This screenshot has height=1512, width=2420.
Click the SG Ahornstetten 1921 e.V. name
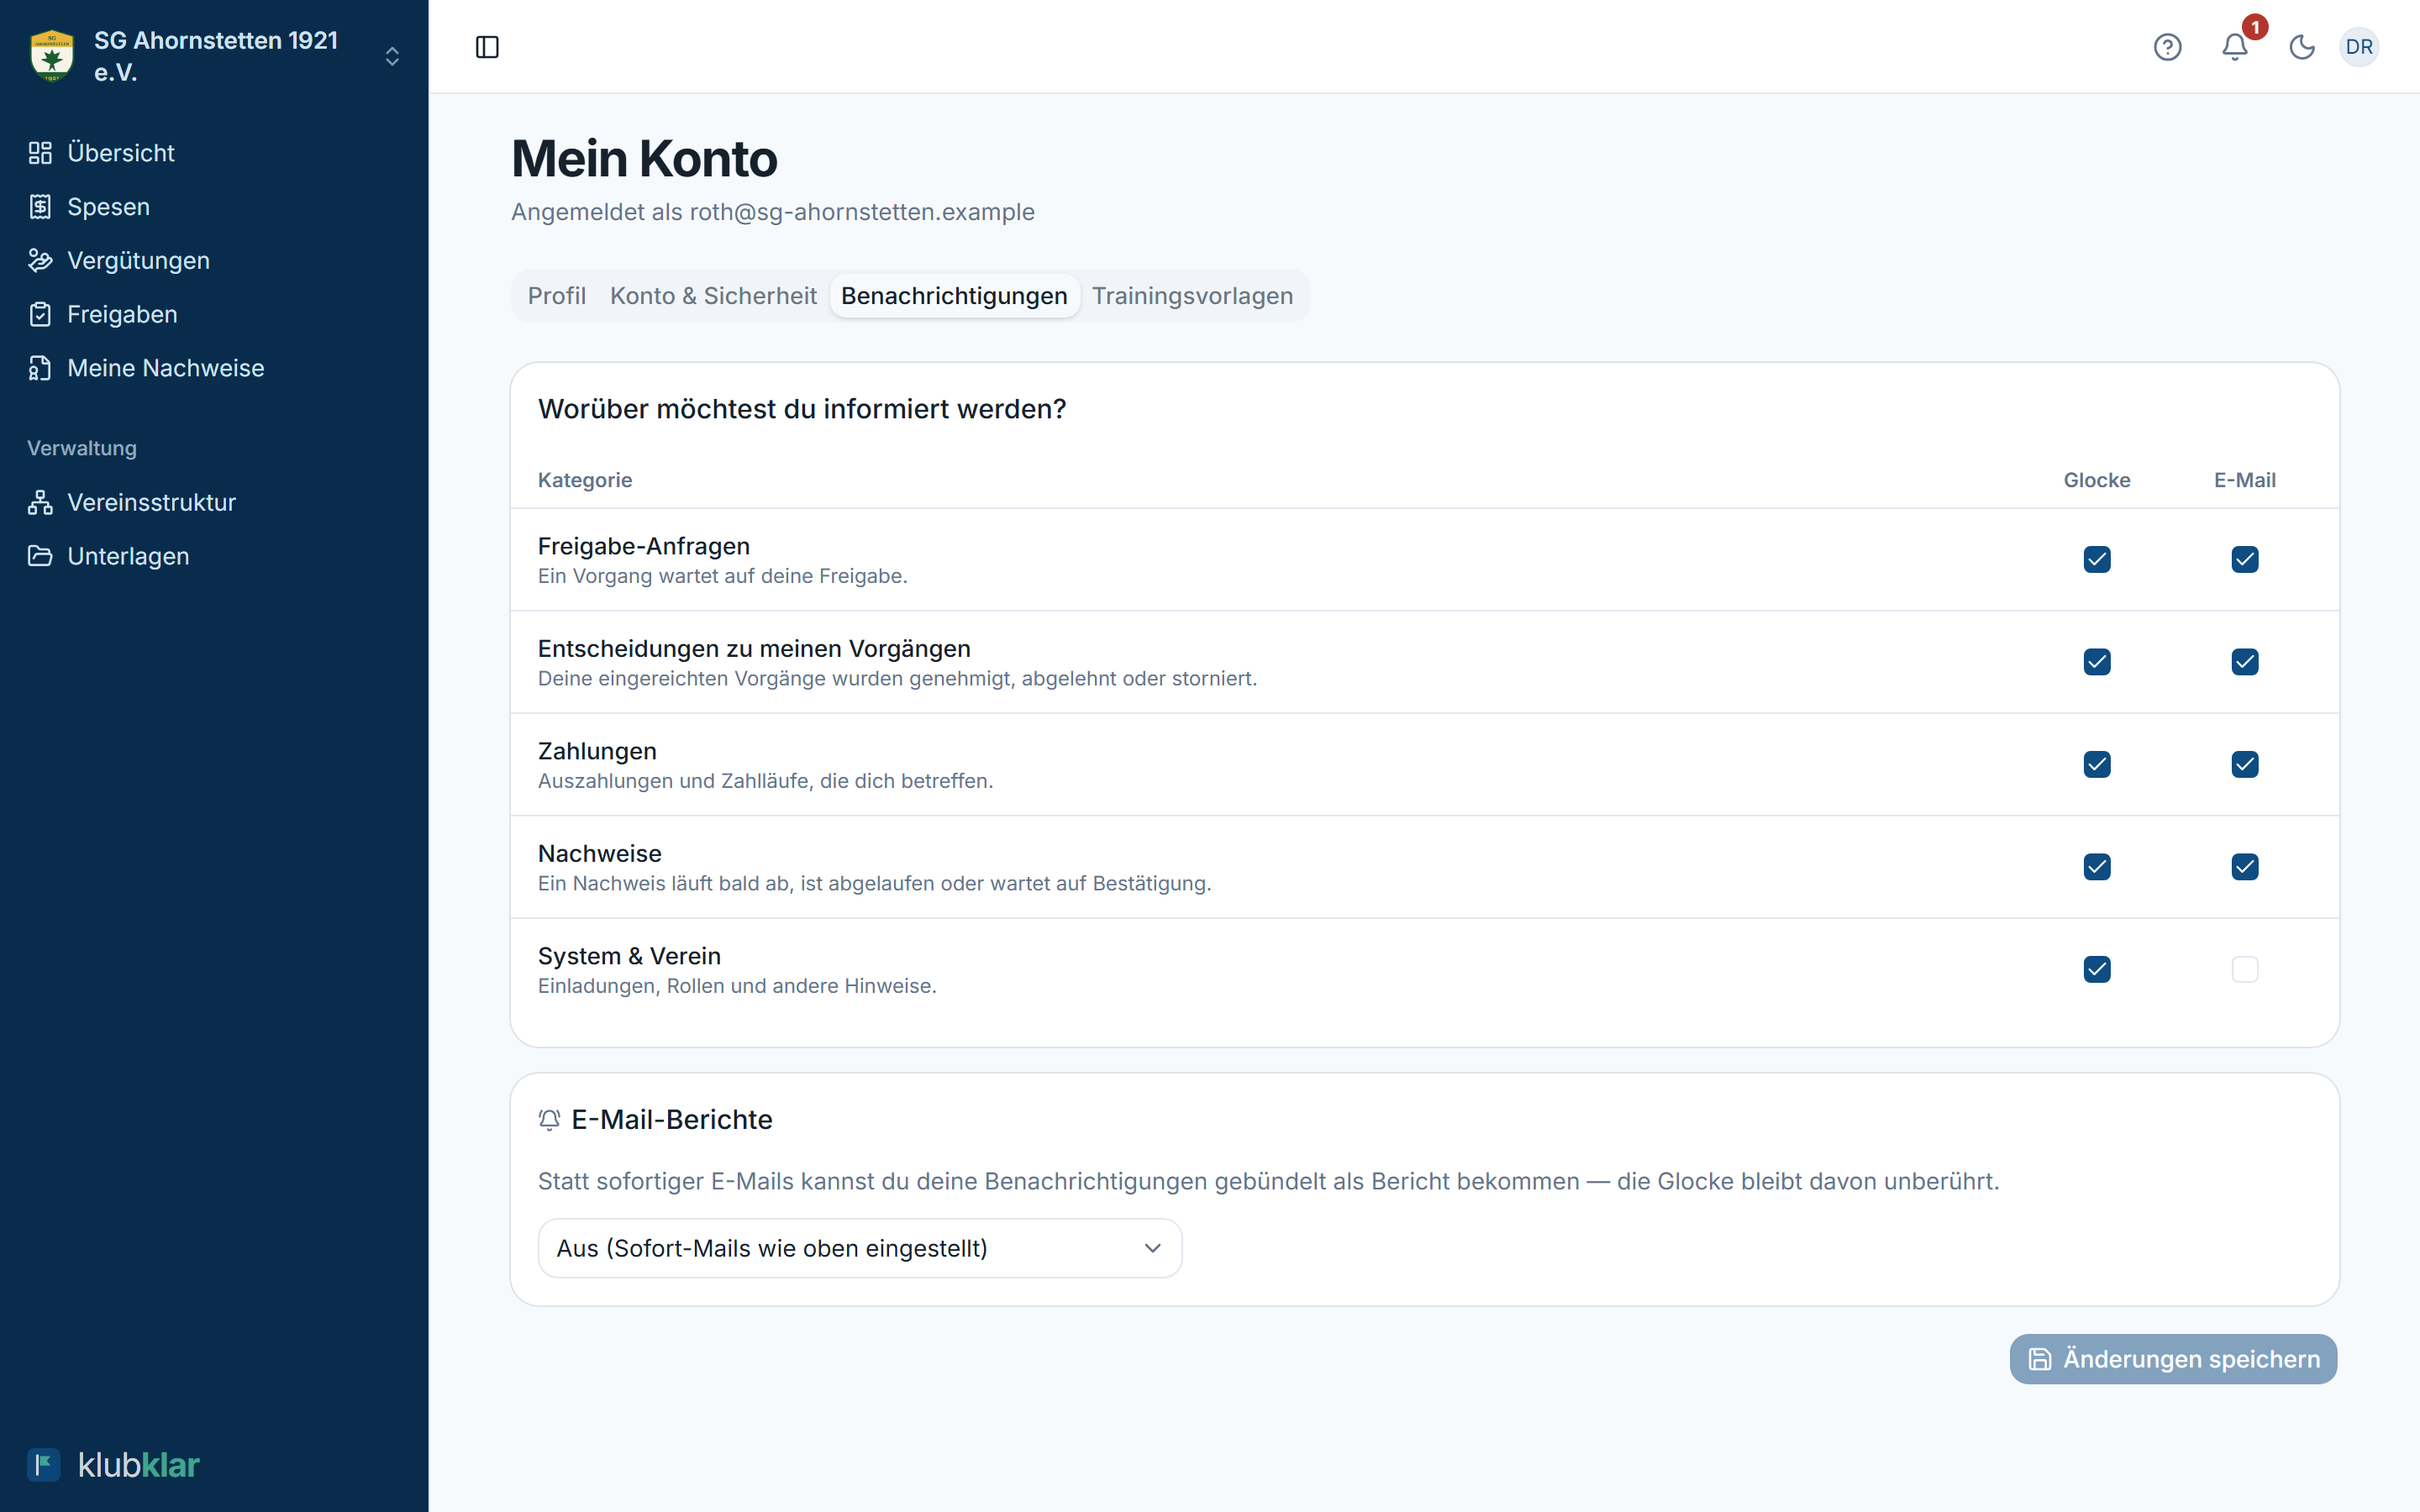point(216,56)
